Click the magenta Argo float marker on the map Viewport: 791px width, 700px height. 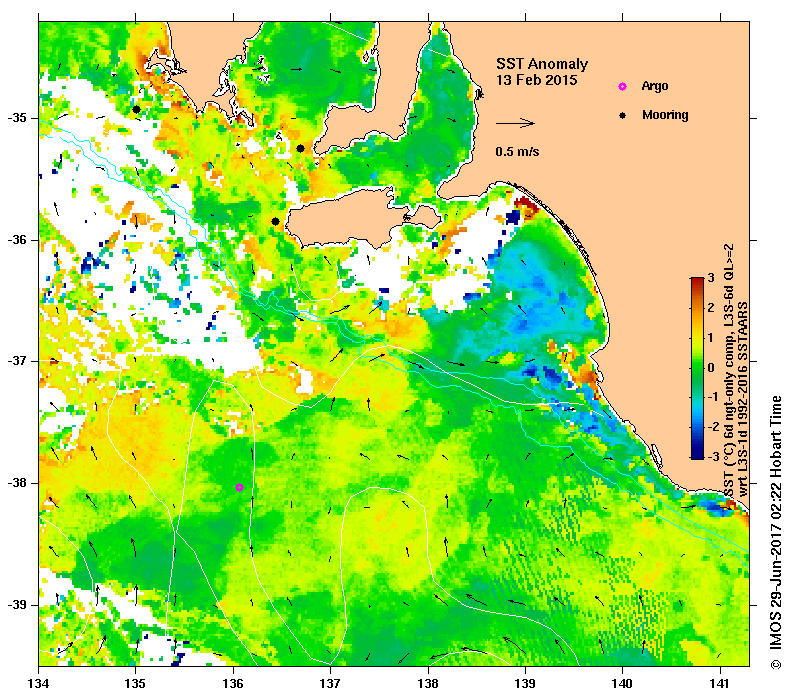(240, 487)
